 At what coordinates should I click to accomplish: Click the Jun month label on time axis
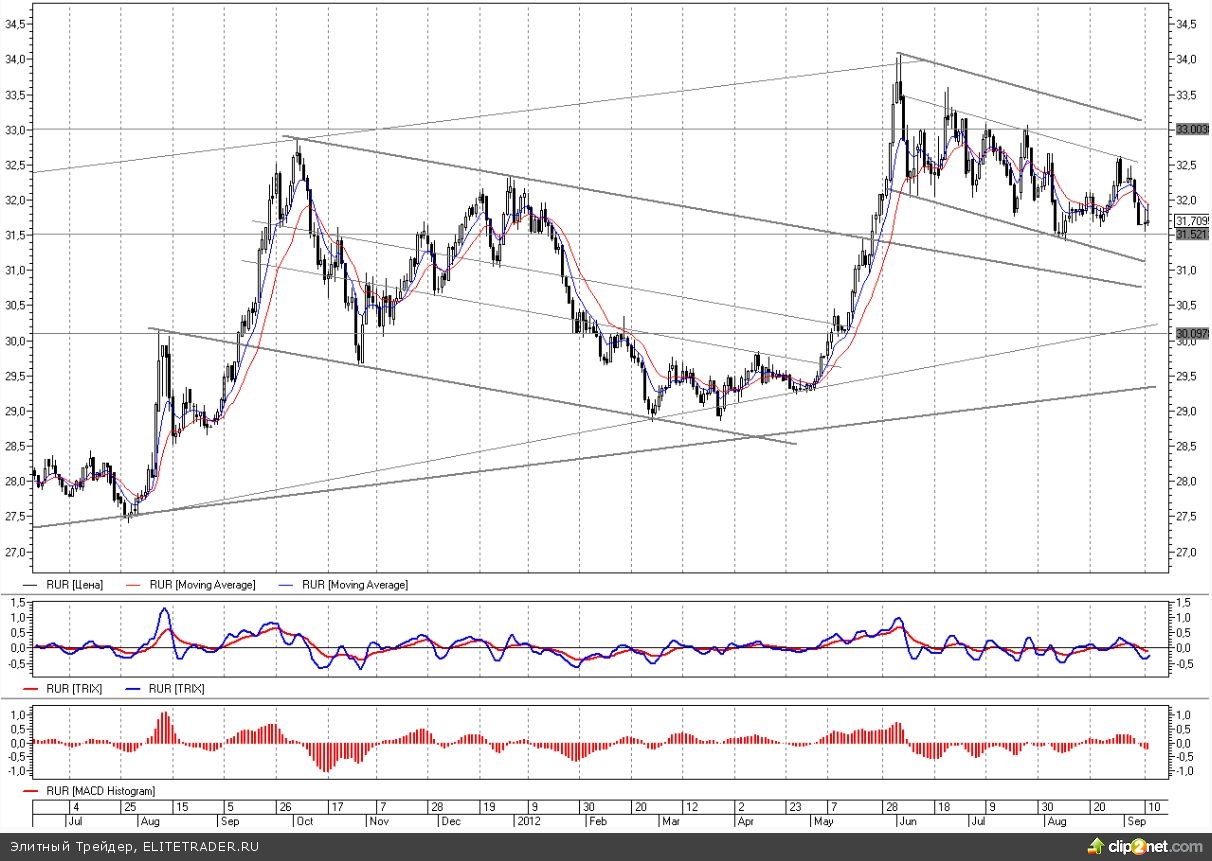click(907, 820)
